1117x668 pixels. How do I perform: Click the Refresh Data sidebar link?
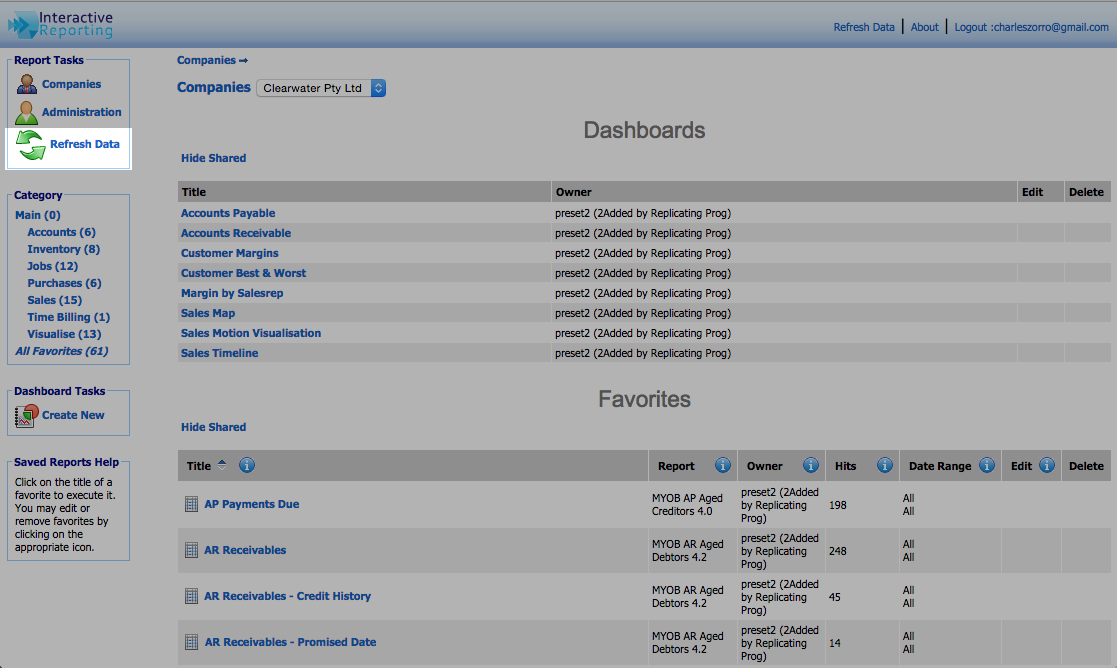click(85, 144)
